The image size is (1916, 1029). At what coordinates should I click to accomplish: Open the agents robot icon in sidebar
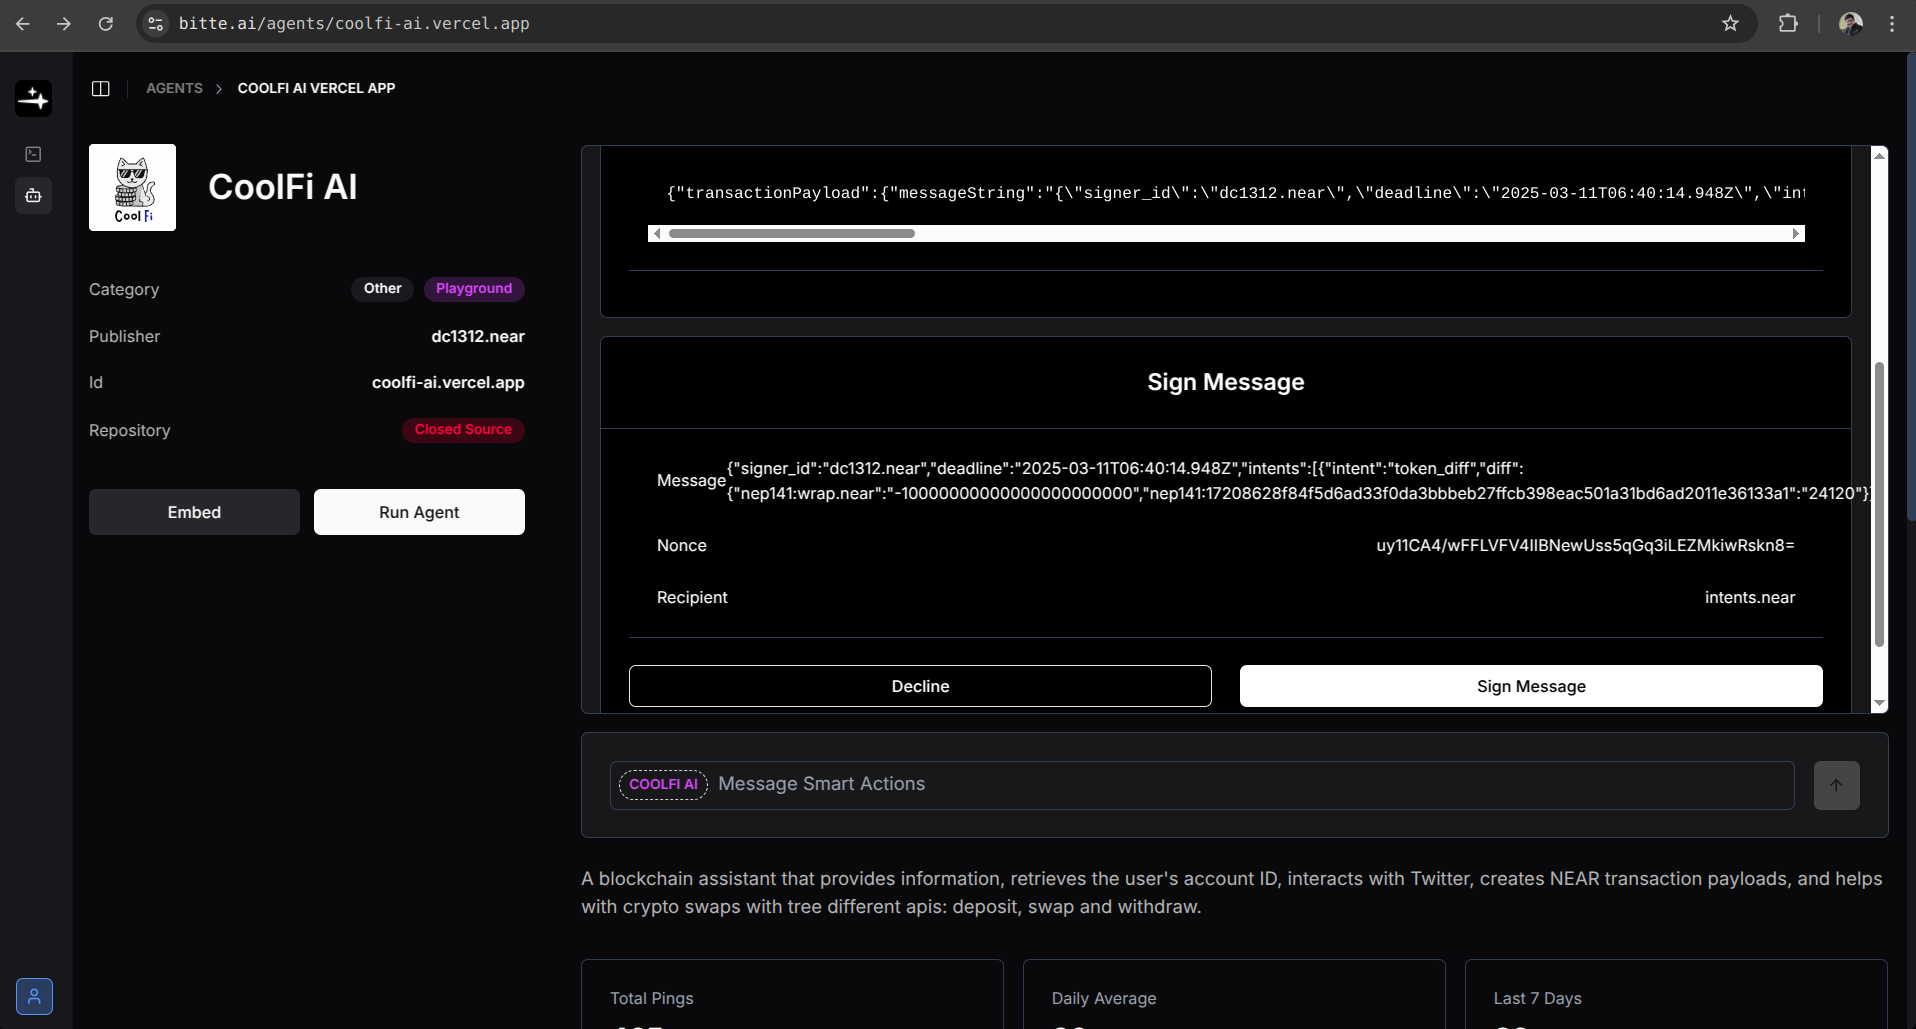point(33,195)
